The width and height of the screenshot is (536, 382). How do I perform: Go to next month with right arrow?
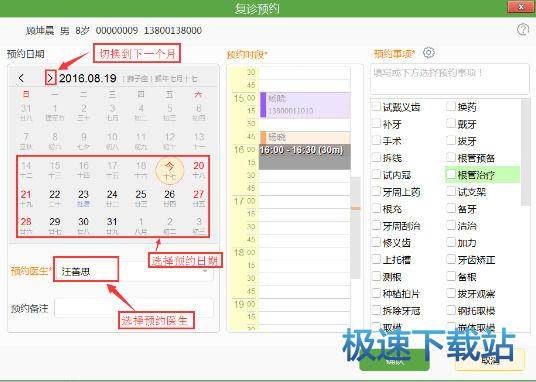50,78
